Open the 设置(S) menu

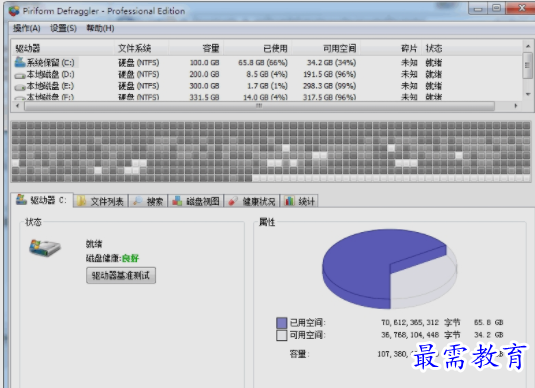[63, 28]
